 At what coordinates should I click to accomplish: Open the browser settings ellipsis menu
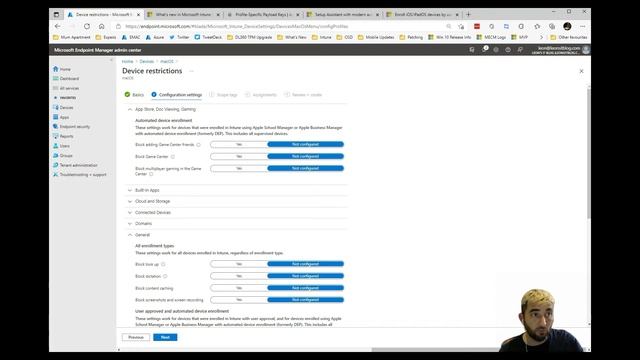pyautogui.click(x=582, y=26)
